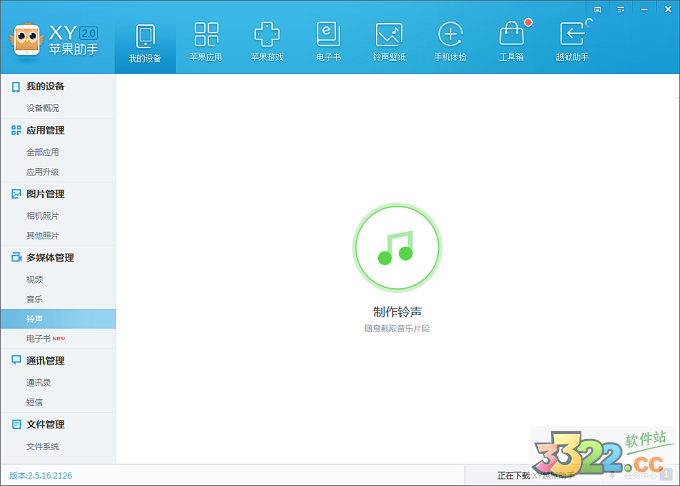The height and width of the screenshot is (486, 680).
Task: Open 通讯录 contacts
Action: (38, 383)
